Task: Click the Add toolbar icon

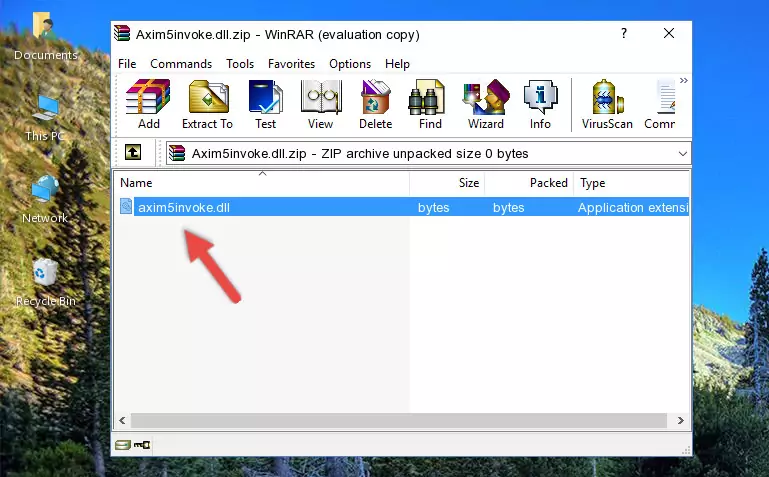Action: coord(148,104)
